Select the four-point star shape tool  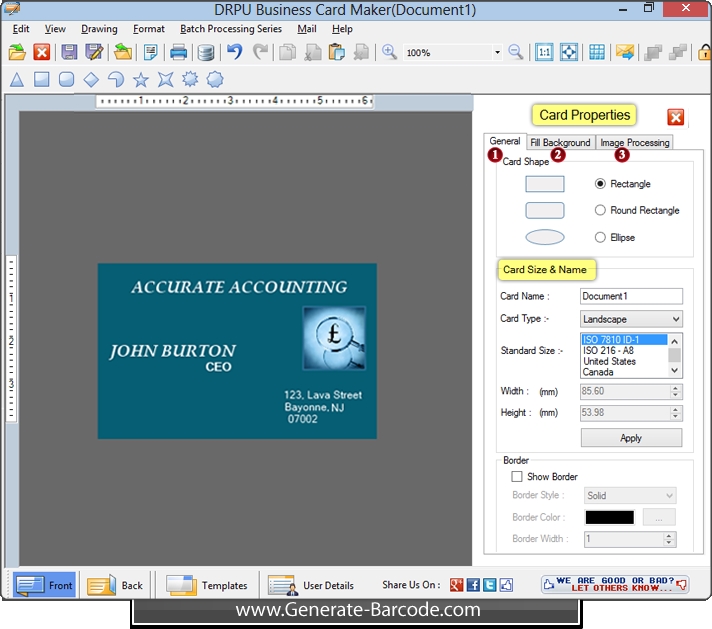165,80
